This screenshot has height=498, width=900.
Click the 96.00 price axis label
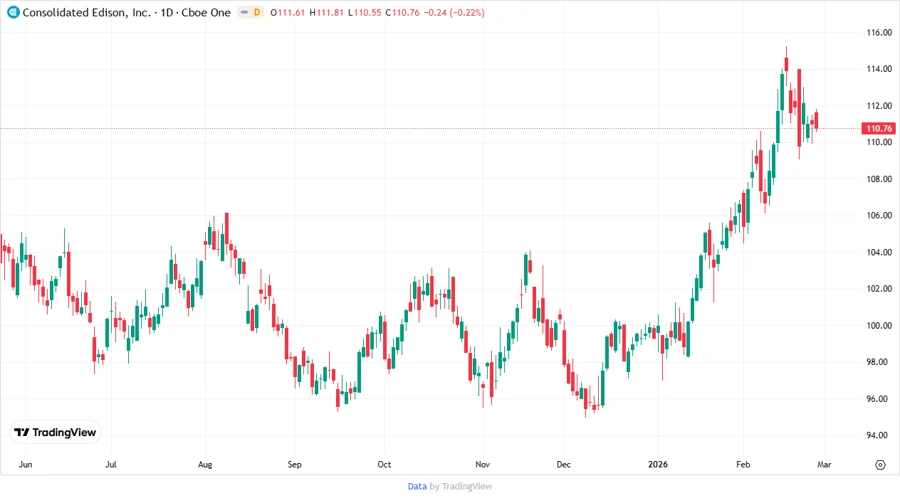[x=879, y=399]
